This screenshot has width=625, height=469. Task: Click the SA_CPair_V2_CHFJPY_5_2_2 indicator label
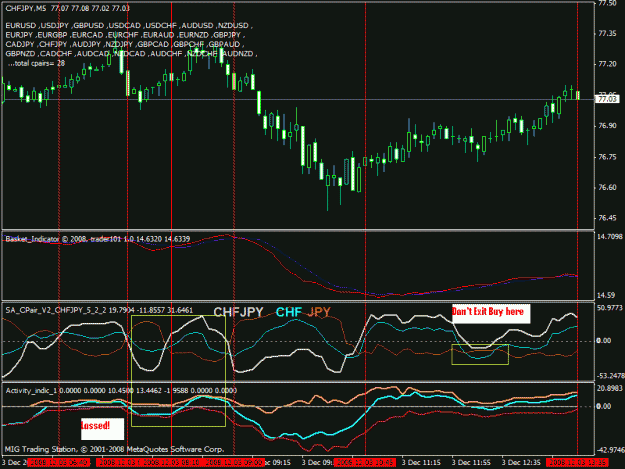pyautogui.click(x=99, y=310)
